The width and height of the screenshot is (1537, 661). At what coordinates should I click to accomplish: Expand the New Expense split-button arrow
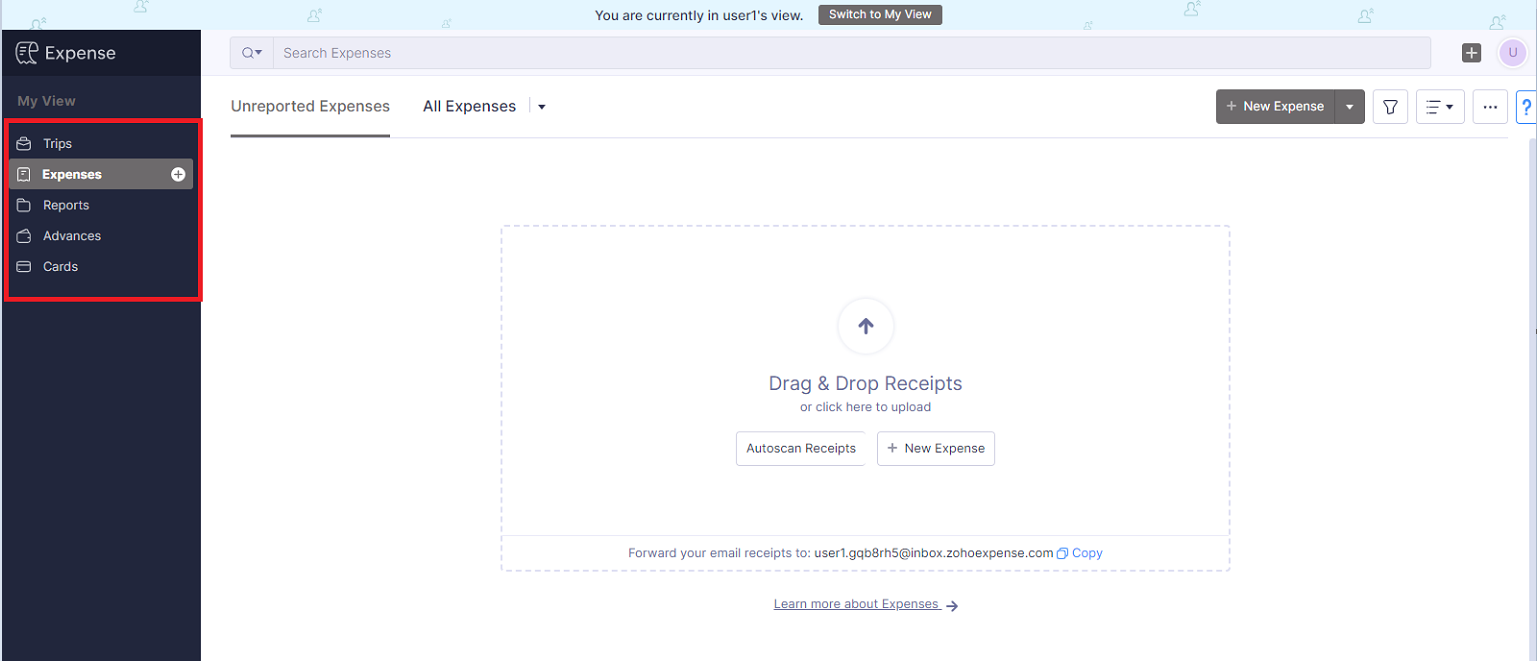1350,107
